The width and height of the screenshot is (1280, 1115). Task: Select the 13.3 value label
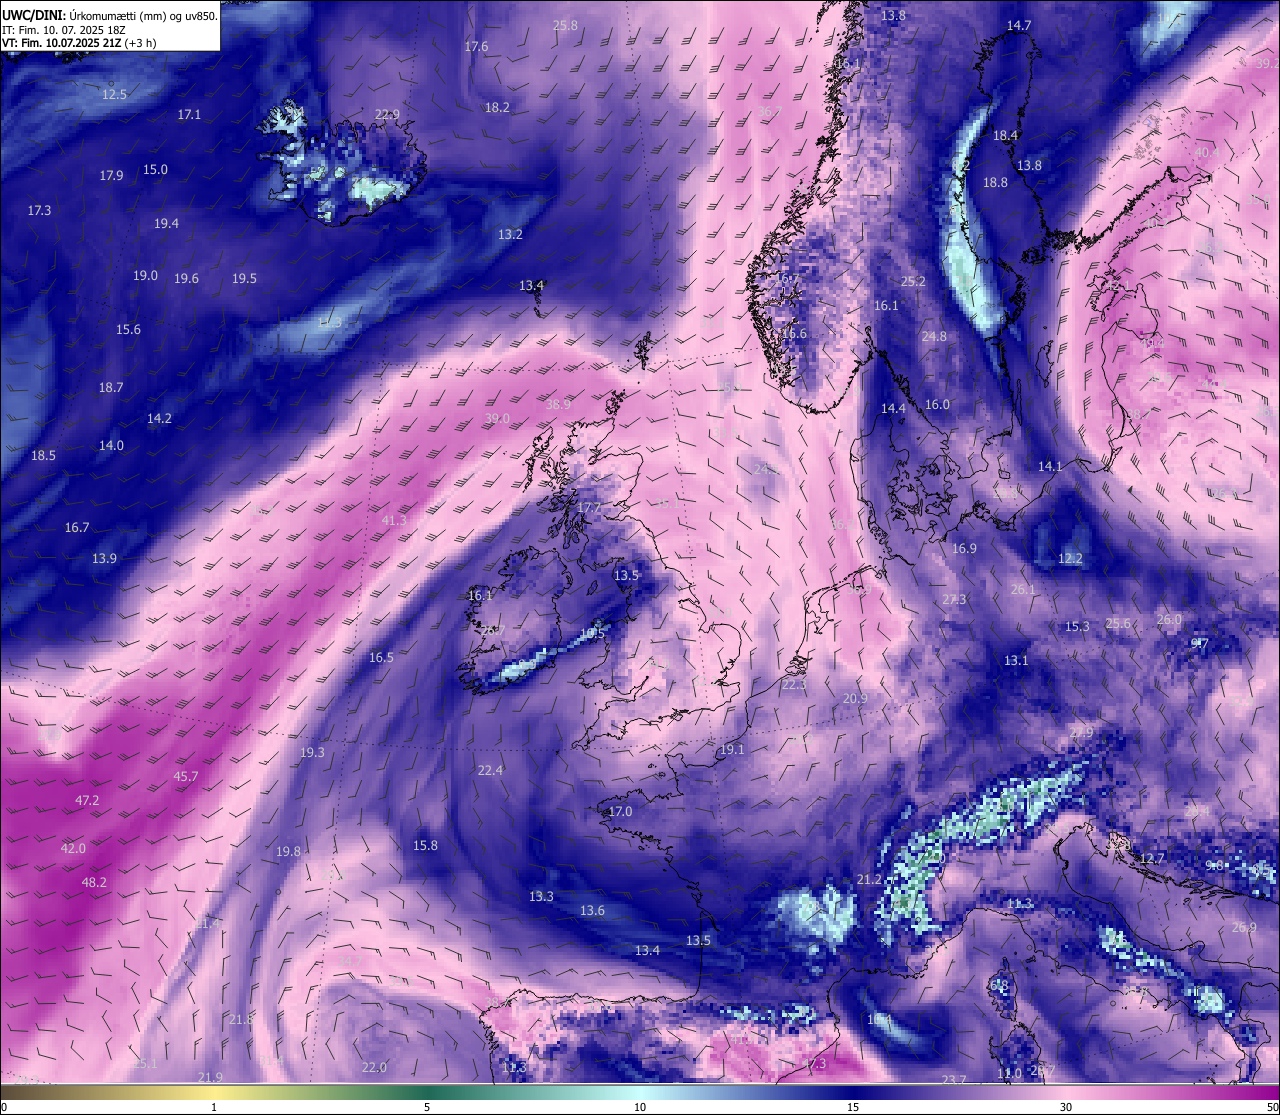tap(541, 896)
